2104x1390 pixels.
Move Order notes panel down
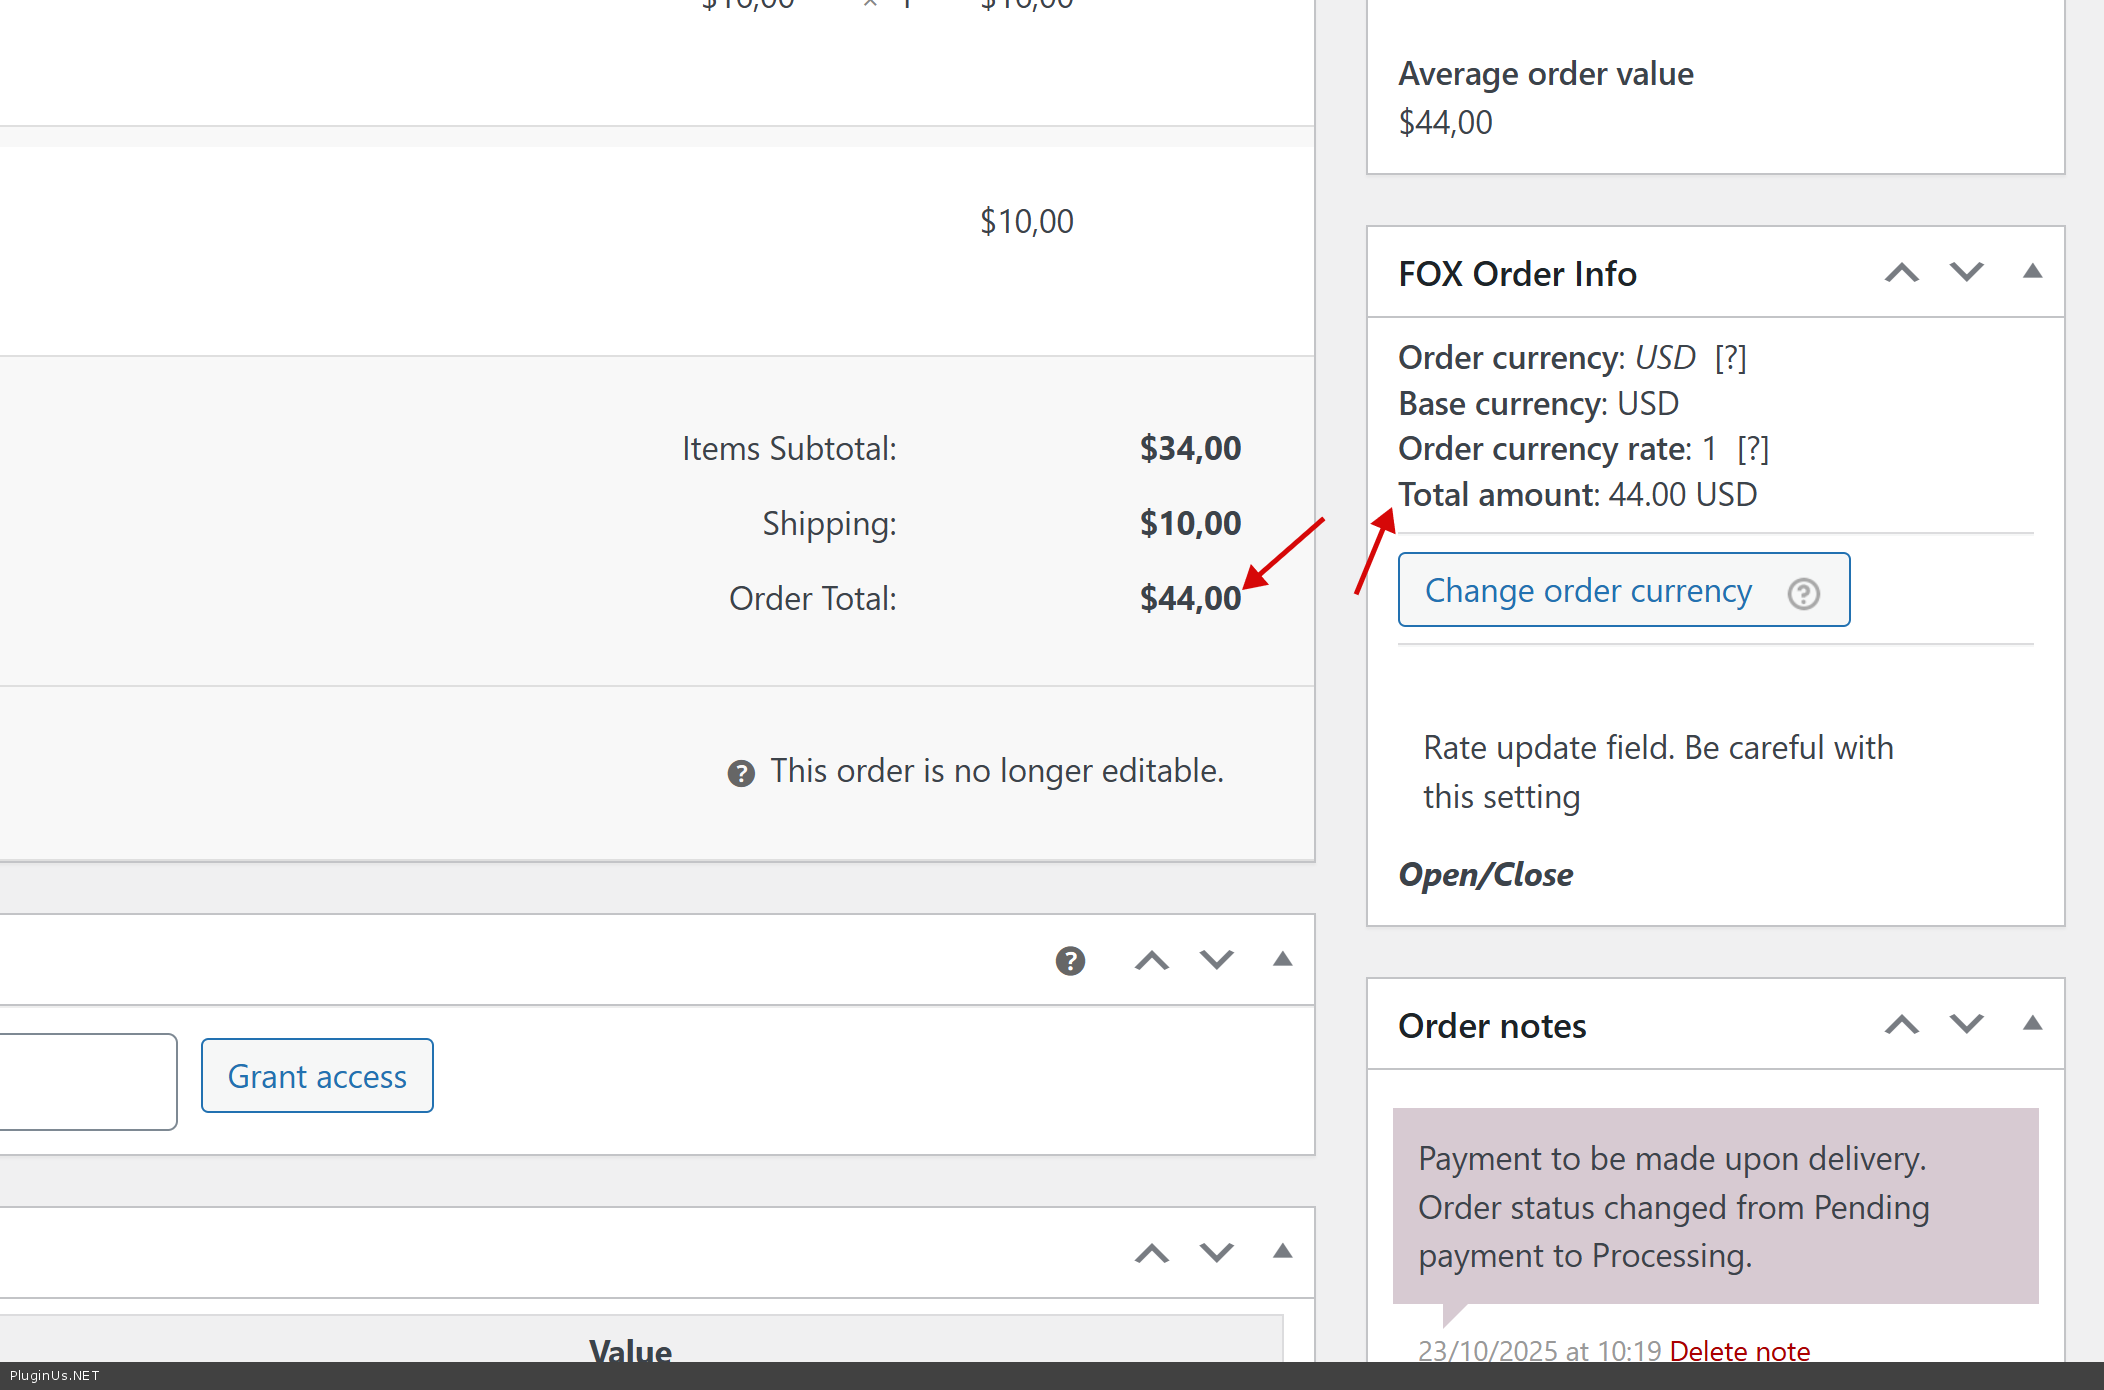(1966, 1025)
